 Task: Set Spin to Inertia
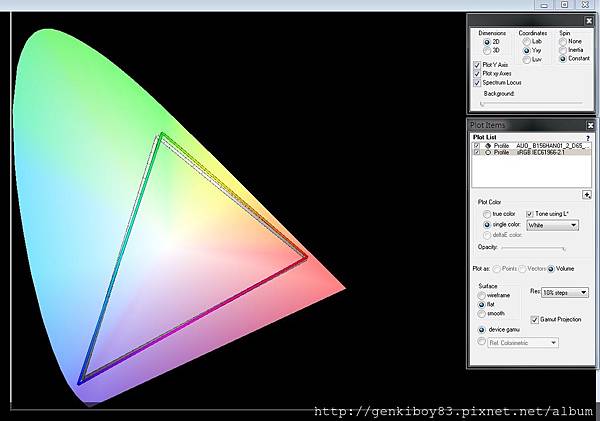pos(563,50)
